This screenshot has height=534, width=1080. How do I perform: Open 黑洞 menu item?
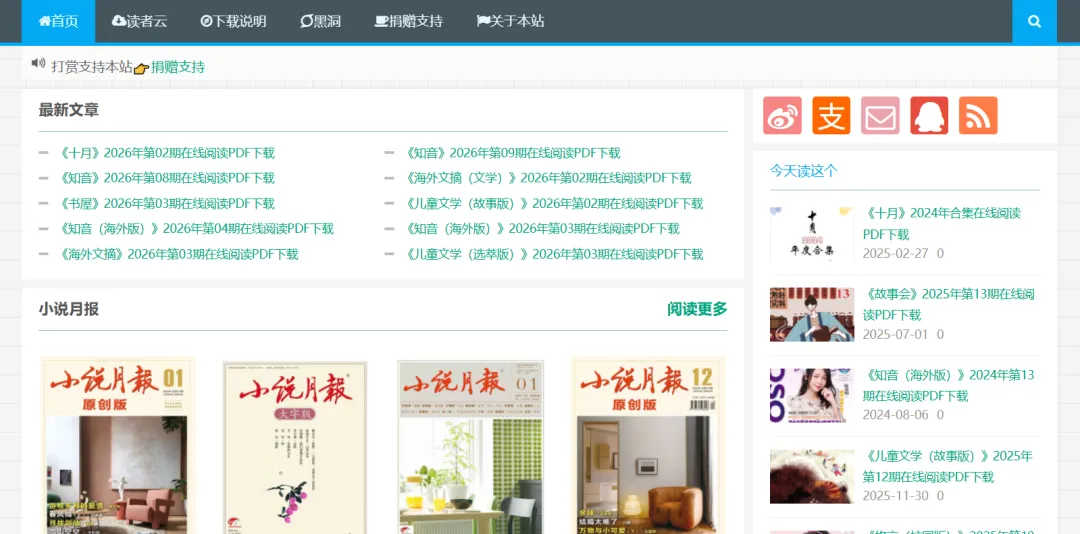click(x=321, y=21)
